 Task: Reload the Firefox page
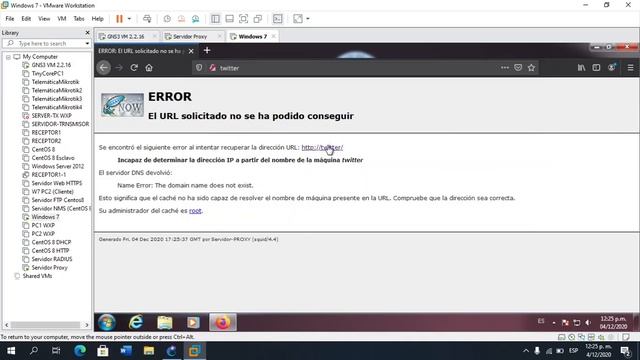(134, 68)
